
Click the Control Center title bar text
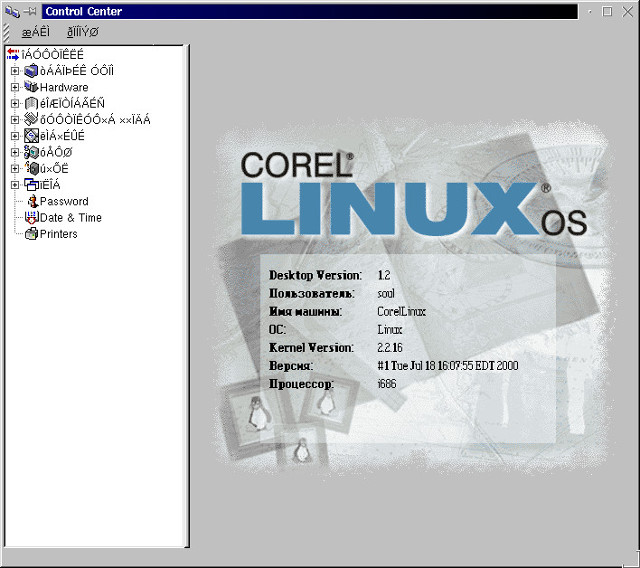point(84,11)
